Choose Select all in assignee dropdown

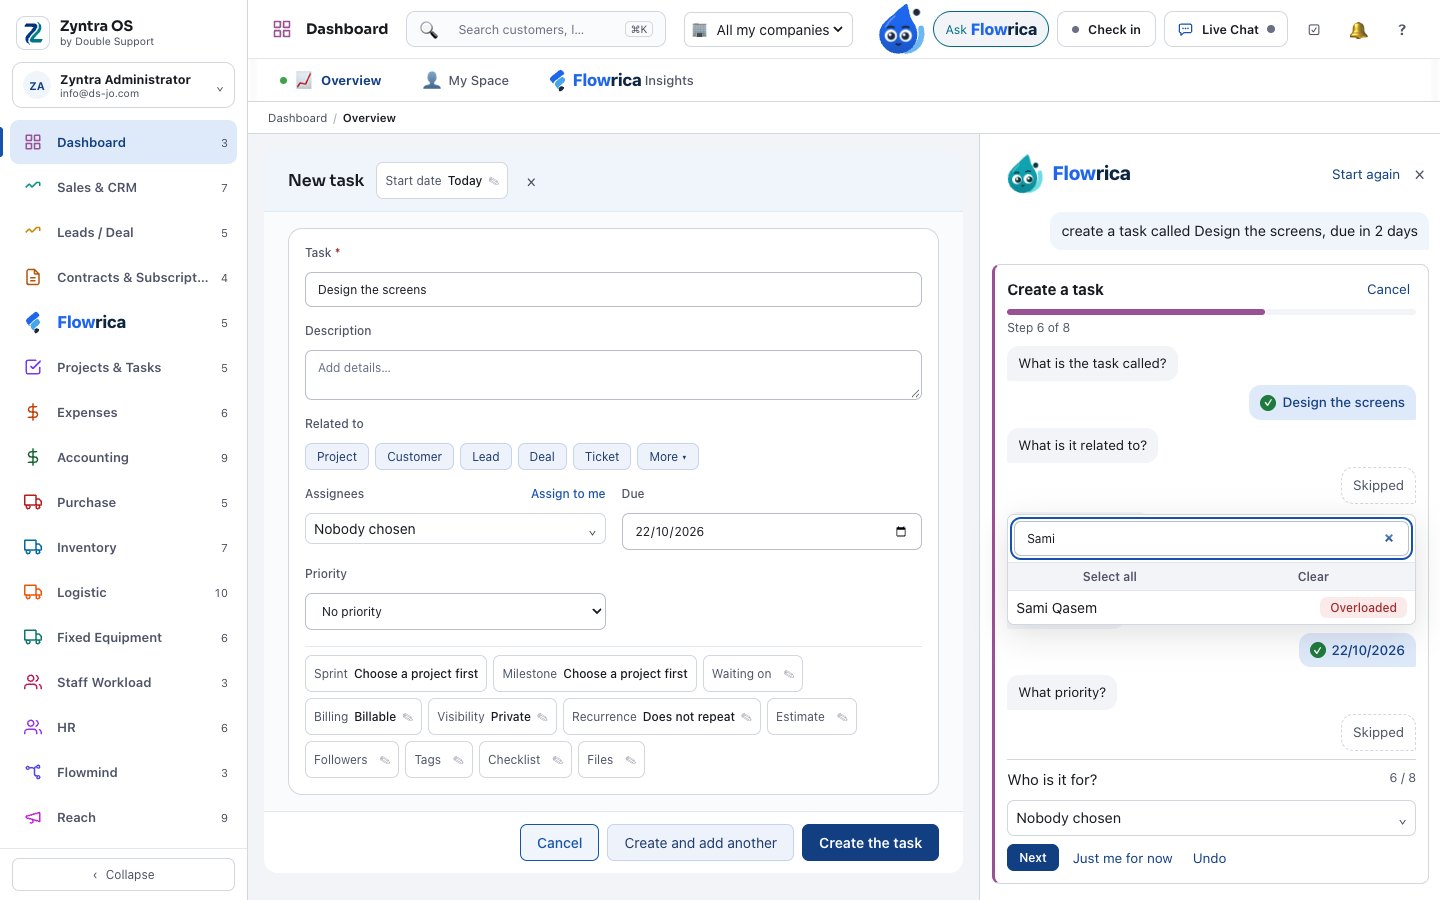(x=1109, y=577)
